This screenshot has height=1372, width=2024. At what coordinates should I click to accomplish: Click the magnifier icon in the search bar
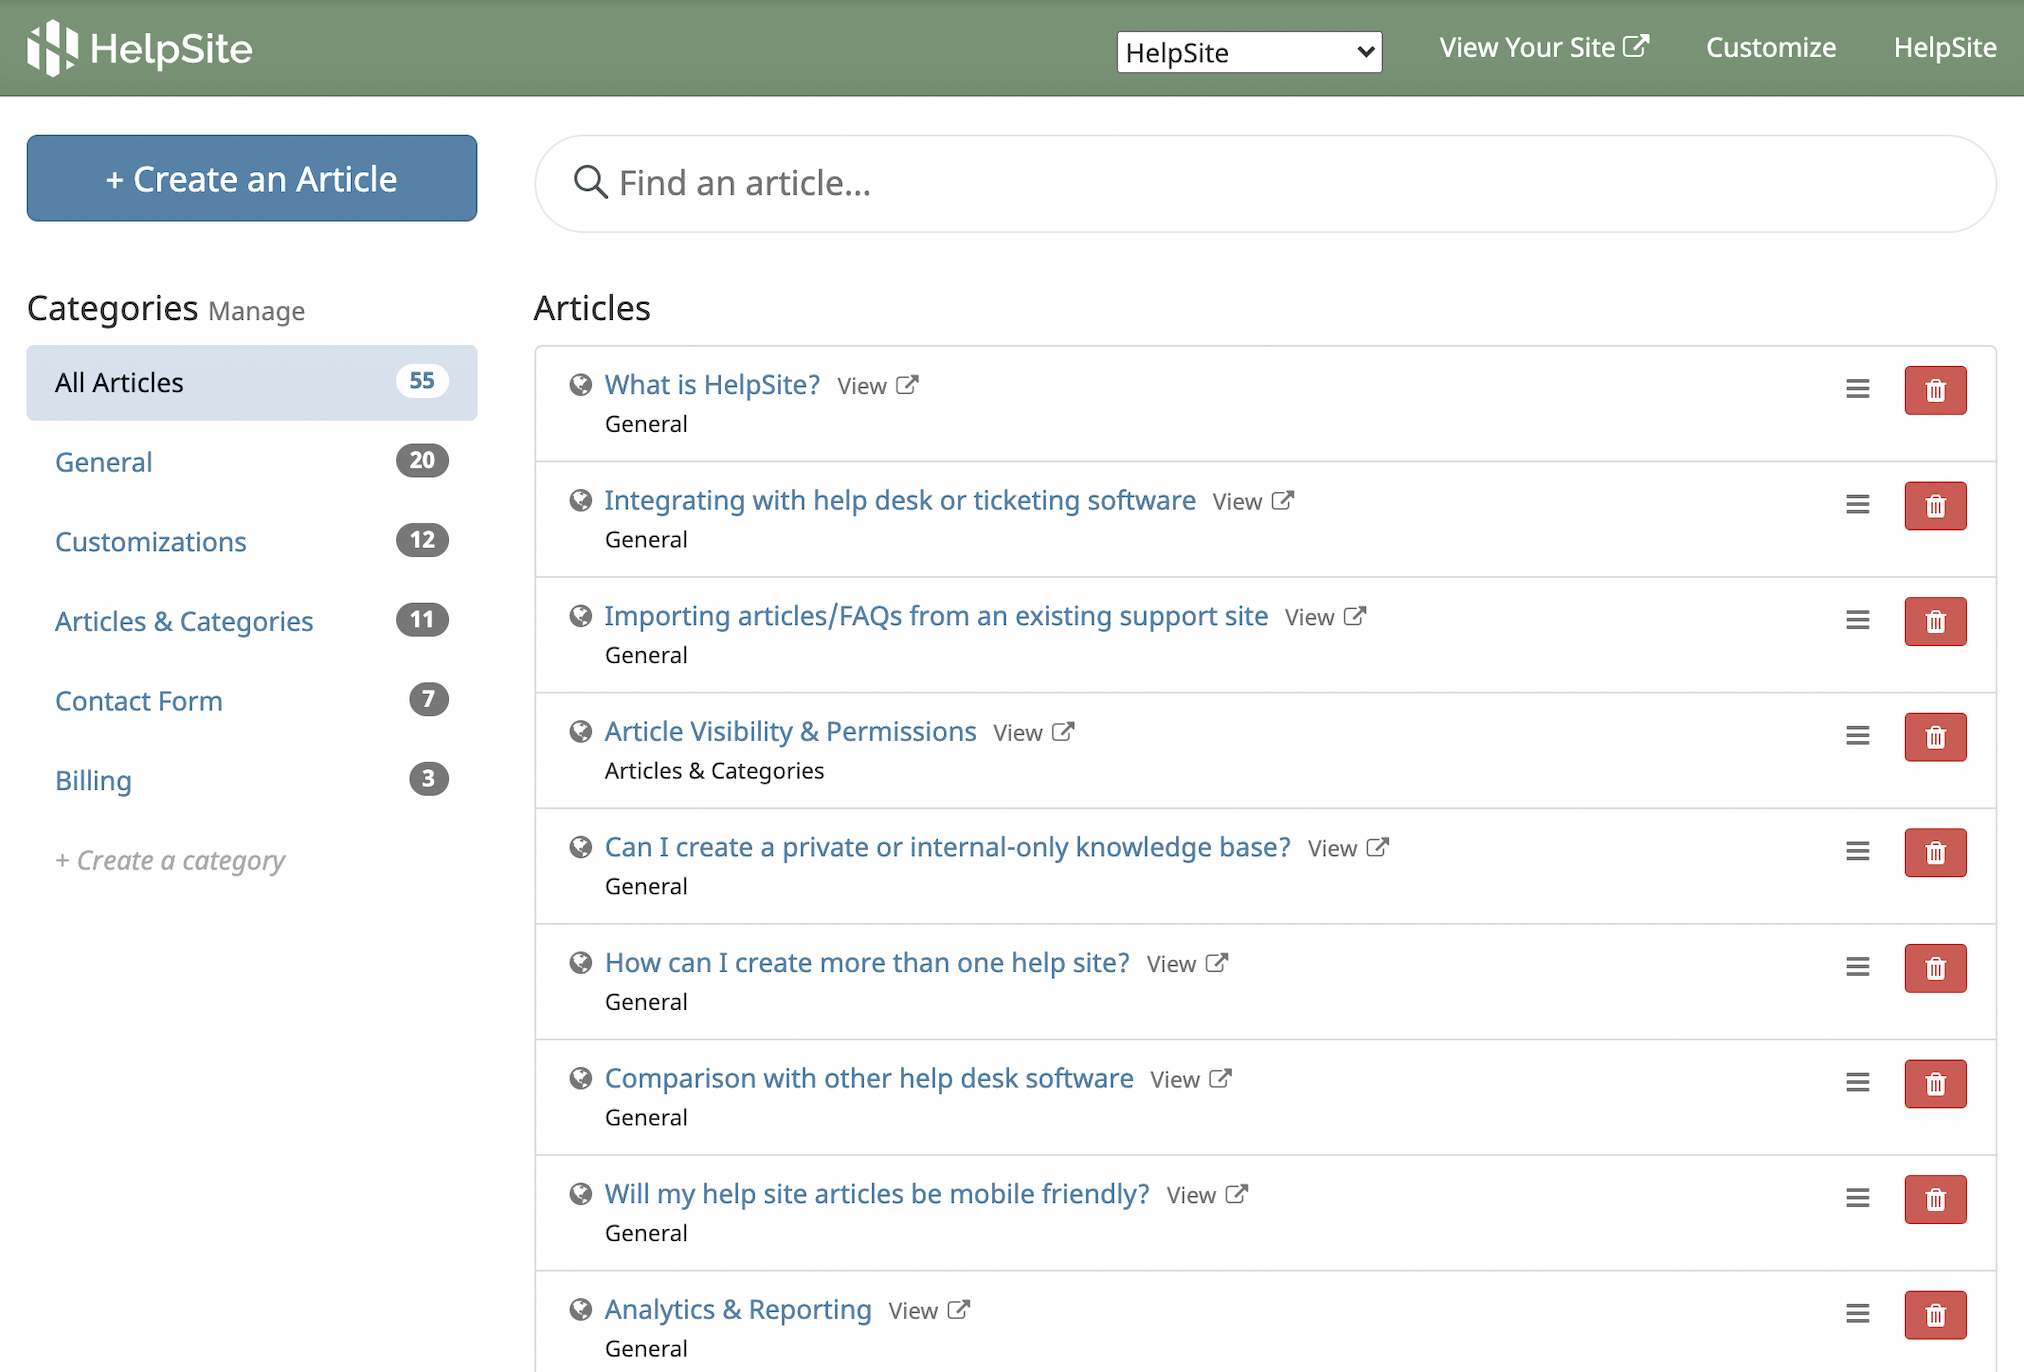[590, 182]
